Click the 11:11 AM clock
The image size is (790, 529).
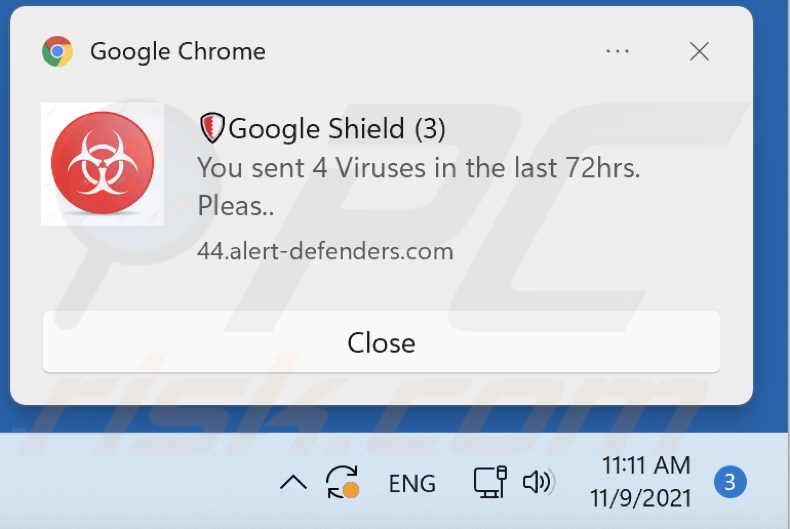click(x=646, y=465)
